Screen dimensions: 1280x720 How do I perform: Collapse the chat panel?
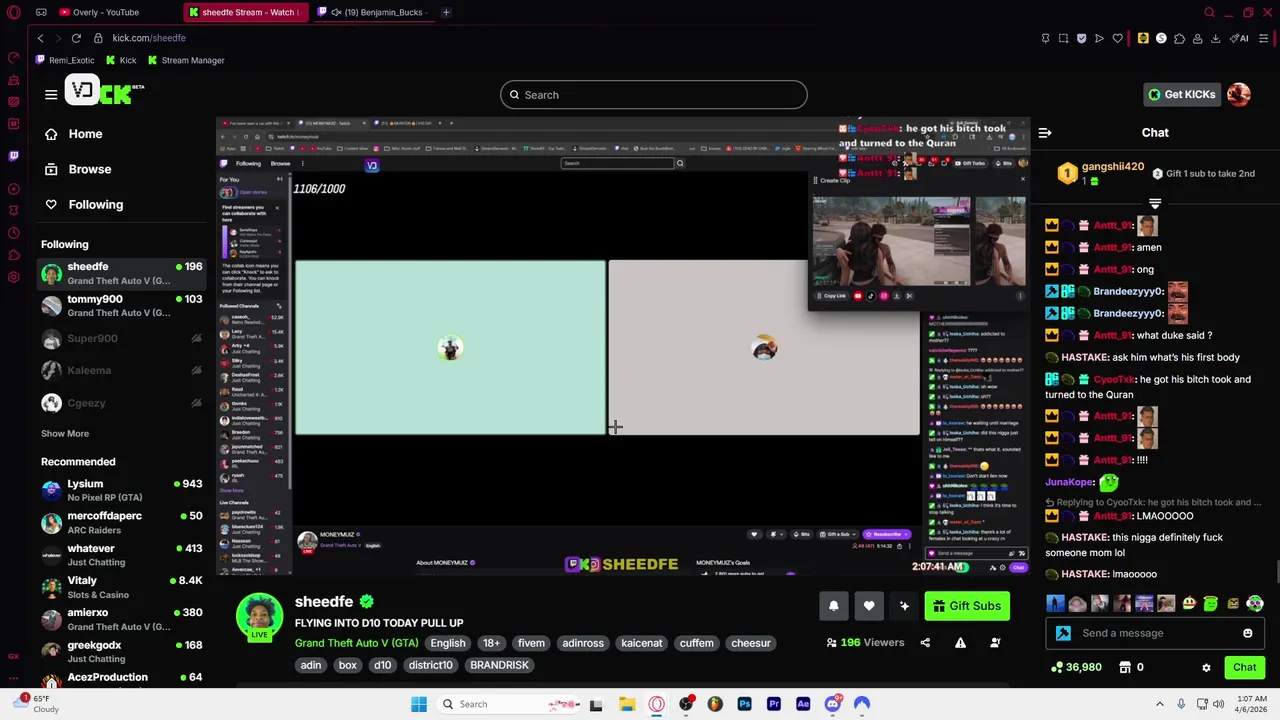tap(1045, 133)
